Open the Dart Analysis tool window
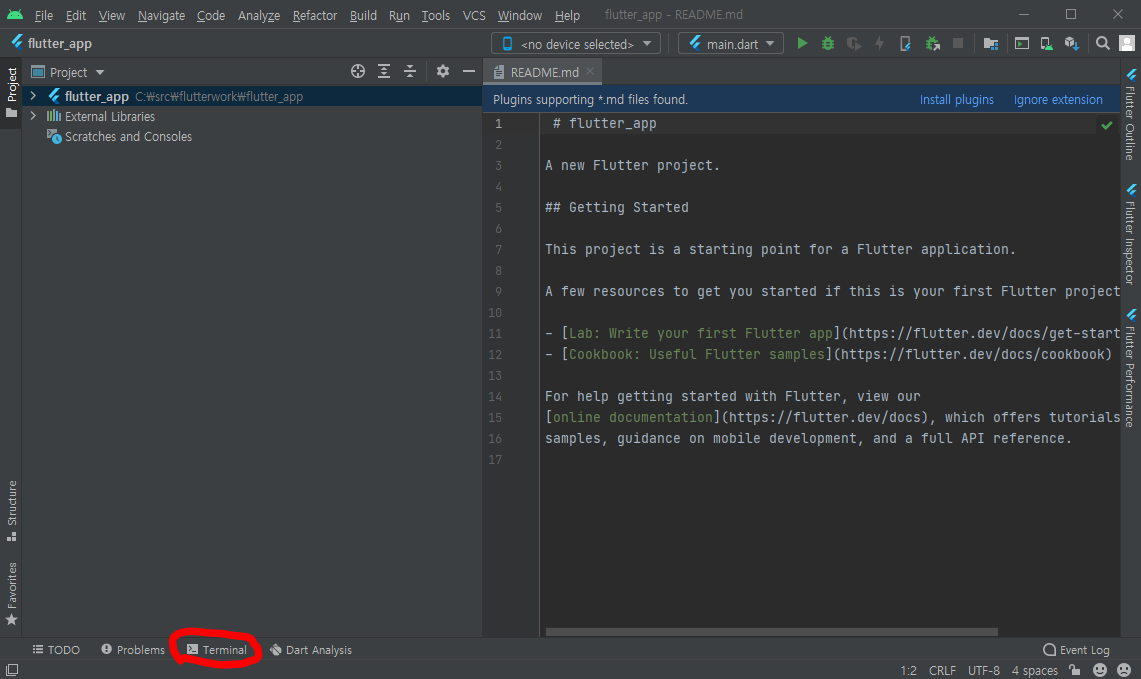The height and width of the screenshot is (679, 1141). tap(311, 650)
